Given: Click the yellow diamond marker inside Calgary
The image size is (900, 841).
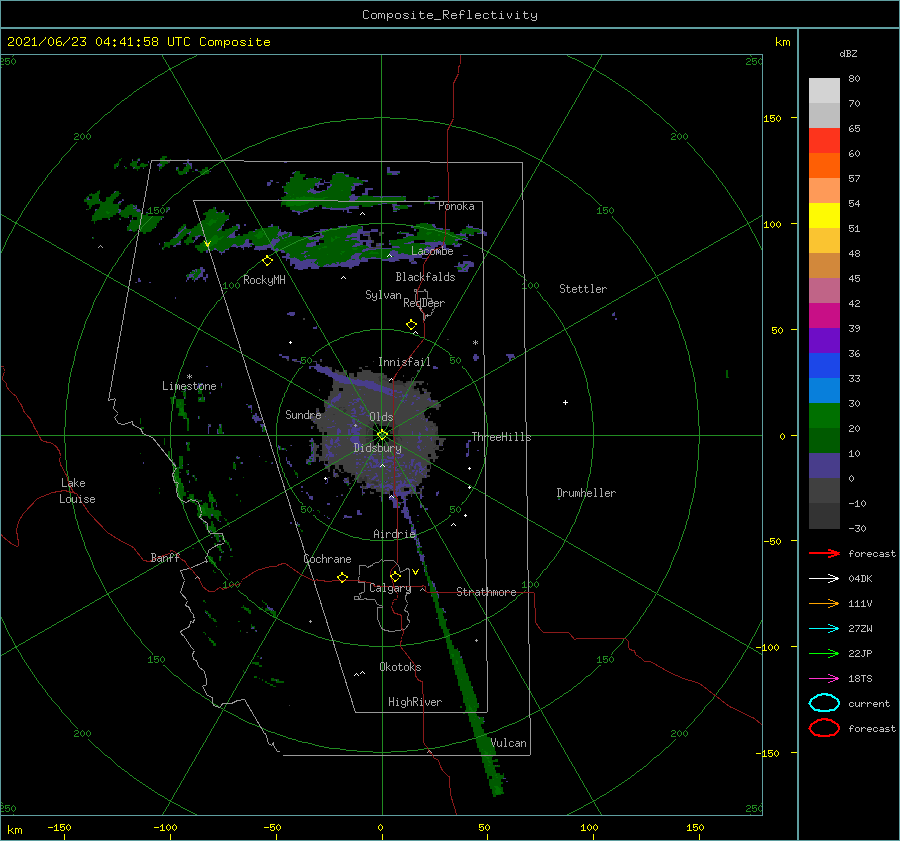Looking at the screenshot, I should (395, 576).
